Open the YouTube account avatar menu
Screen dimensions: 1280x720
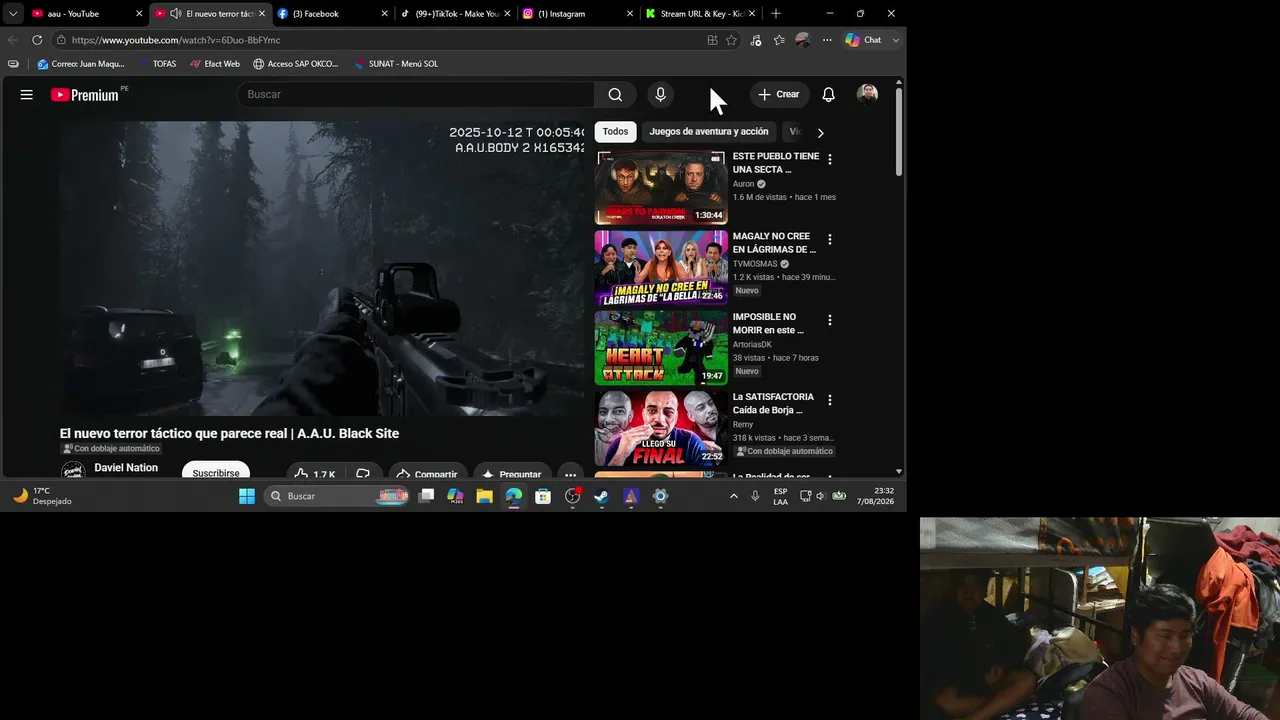867,94
